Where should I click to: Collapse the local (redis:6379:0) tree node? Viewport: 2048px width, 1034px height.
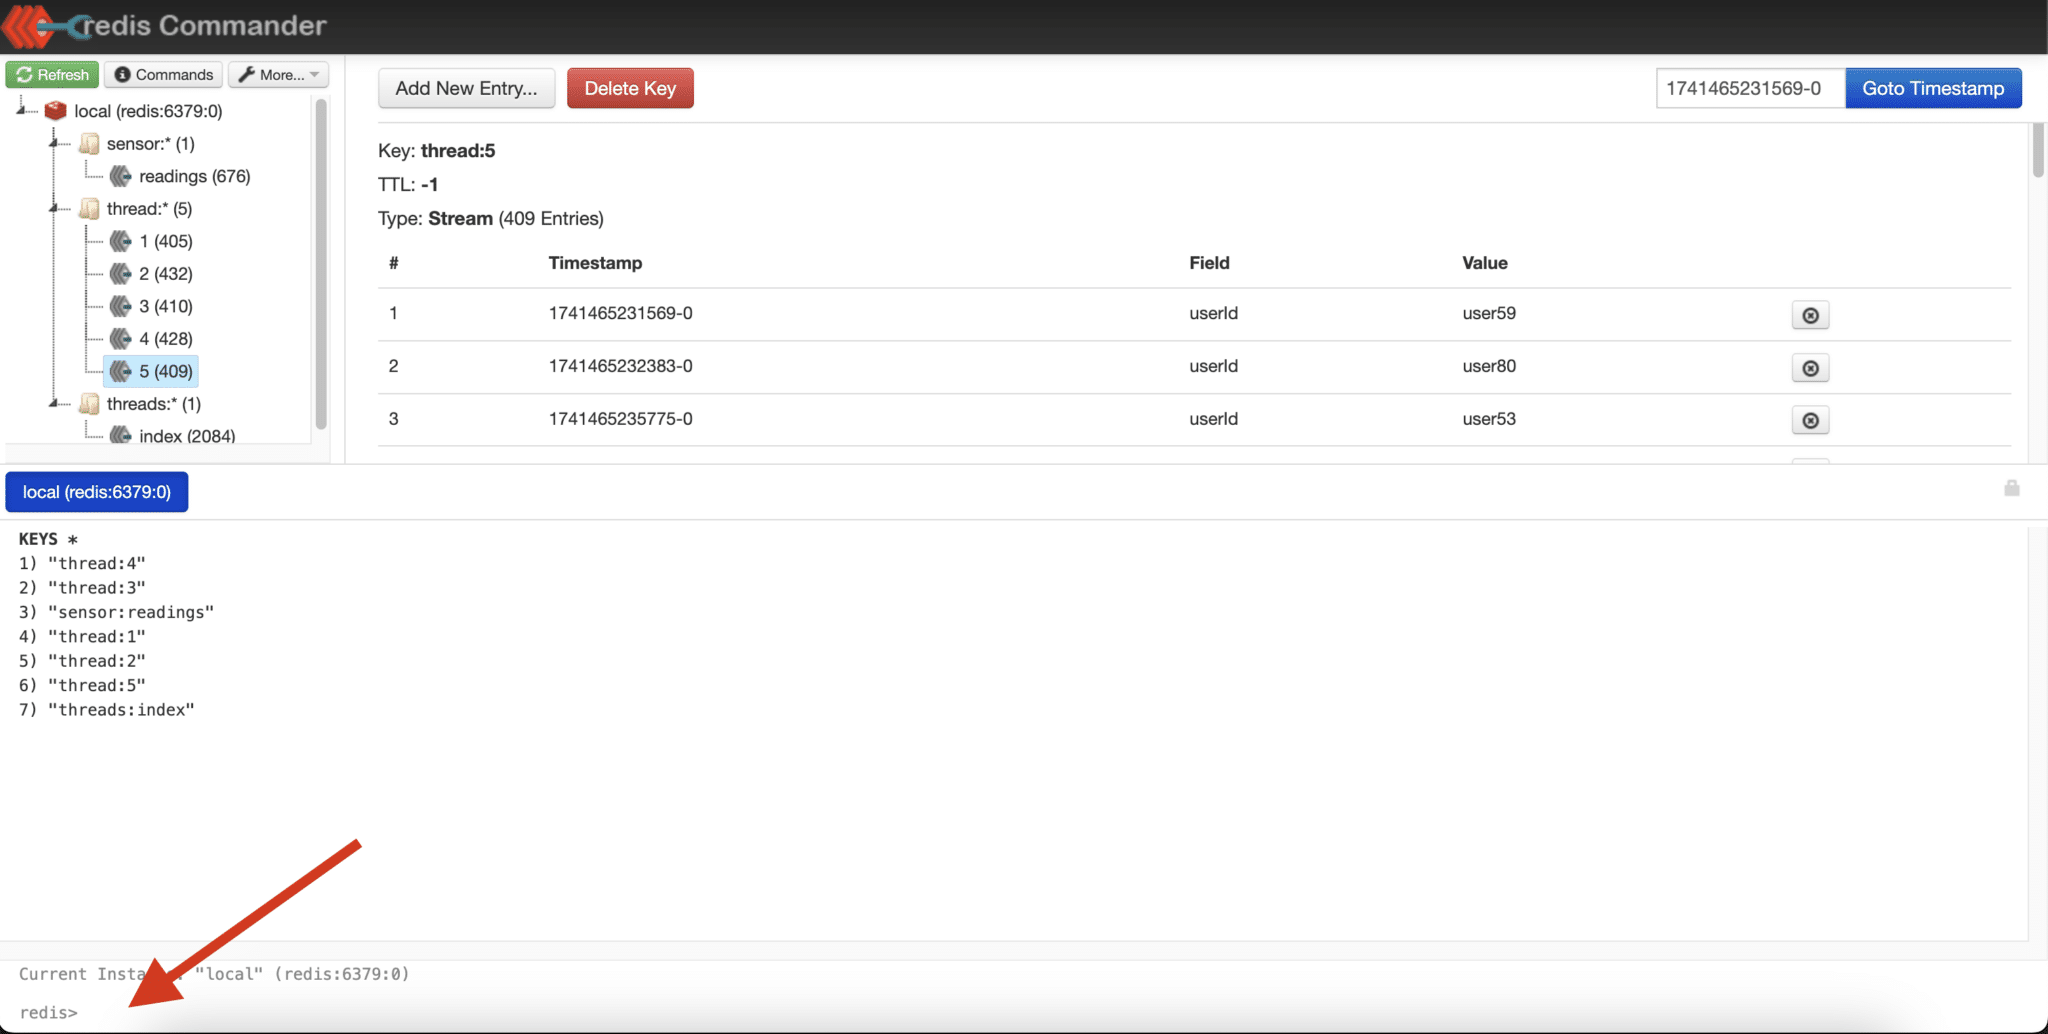(20, 110)
